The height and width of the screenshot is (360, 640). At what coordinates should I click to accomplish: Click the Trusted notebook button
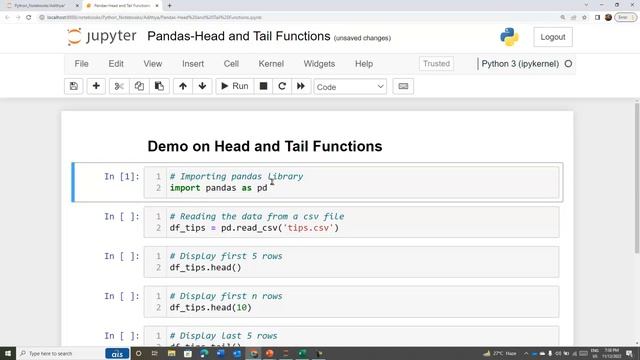tap(436, 64)
